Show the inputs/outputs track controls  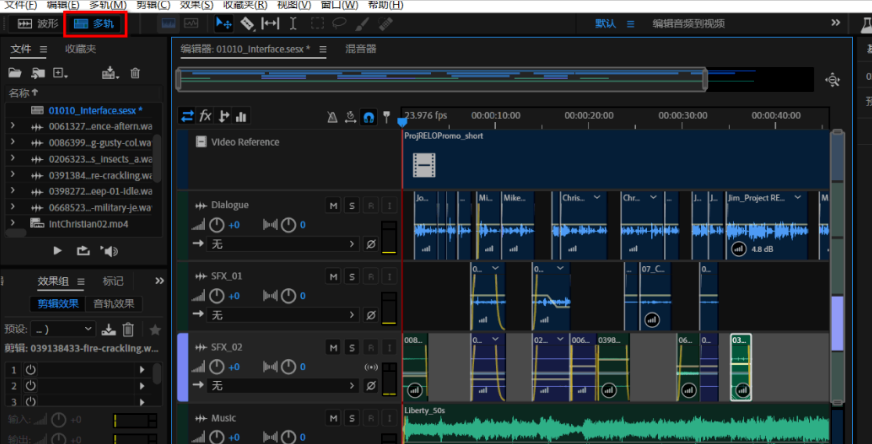pos(187,116)
